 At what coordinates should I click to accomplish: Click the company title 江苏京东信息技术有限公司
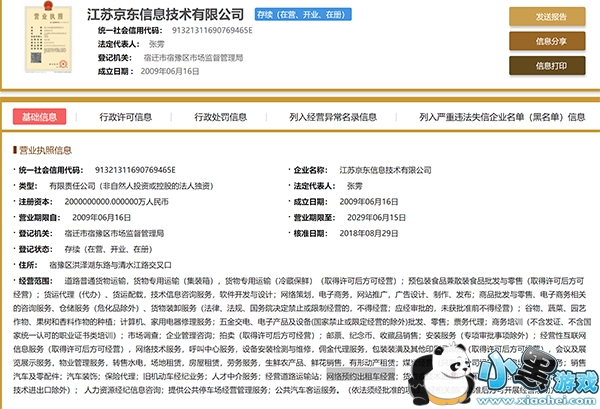(x=165, y=15)
